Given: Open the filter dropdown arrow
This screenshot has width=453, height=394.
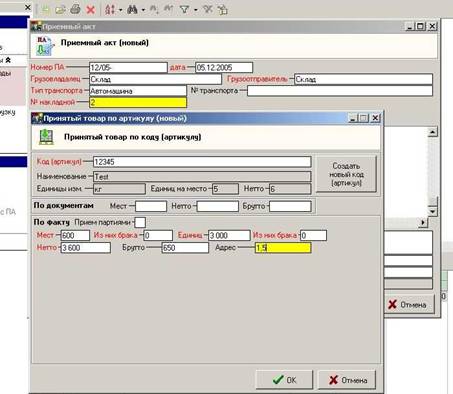Looking at the screenshot, I should pyautogui.click(x=196, y=10).
